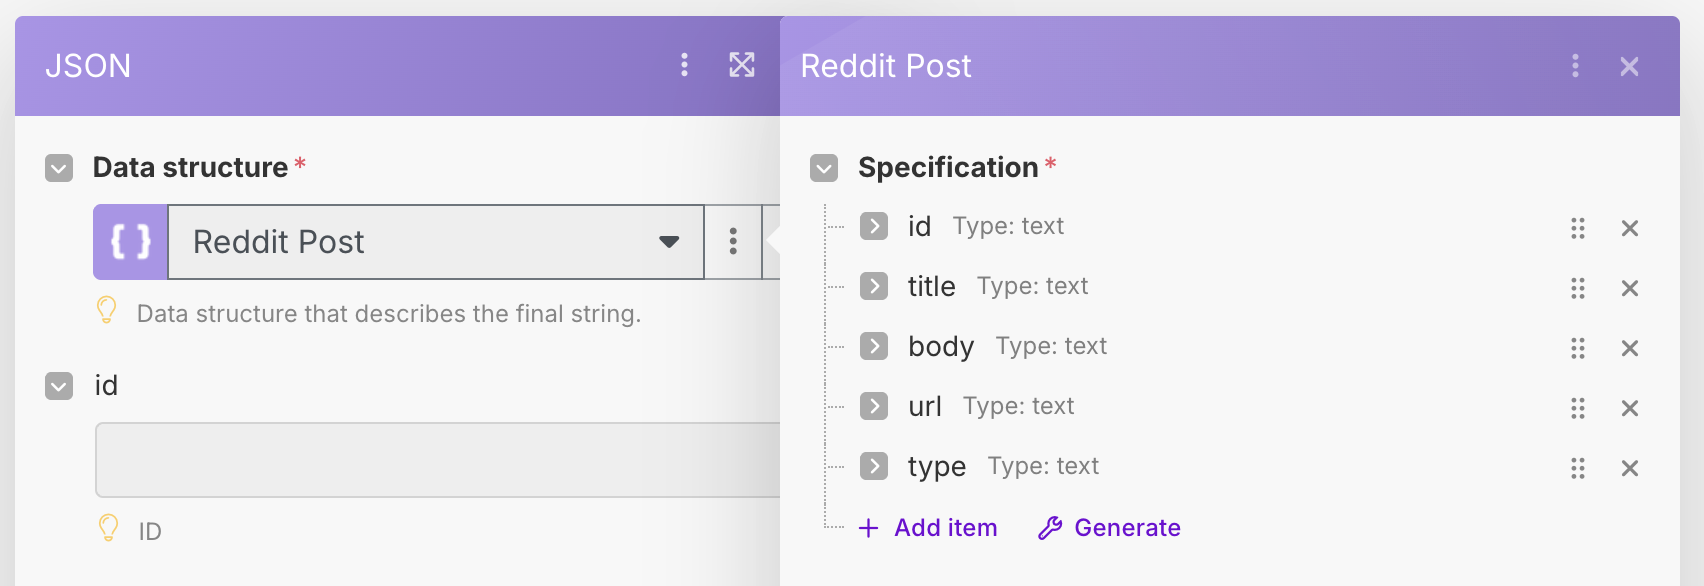Collapse the Data structure section
Screen dimensions: 1704x586
click(x=58, y=167)
